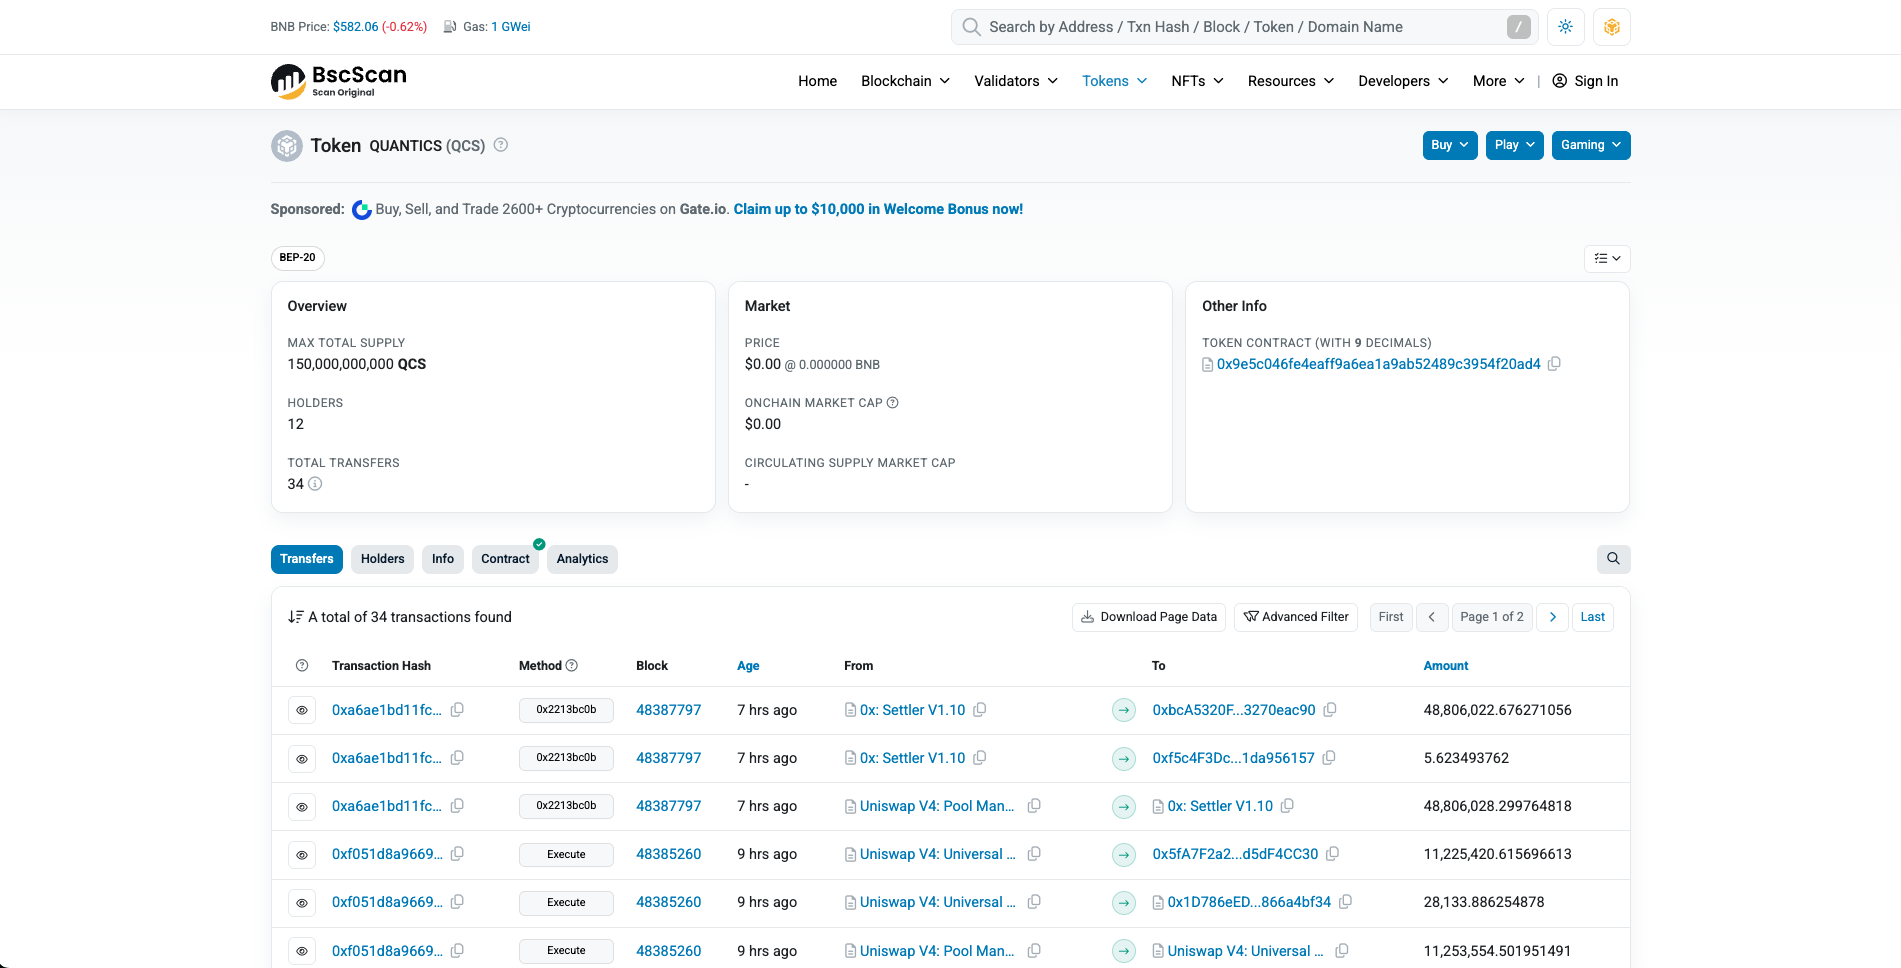Copy the token contract address
Screen dimensions: 1901x968
(x=1554, y=364)
